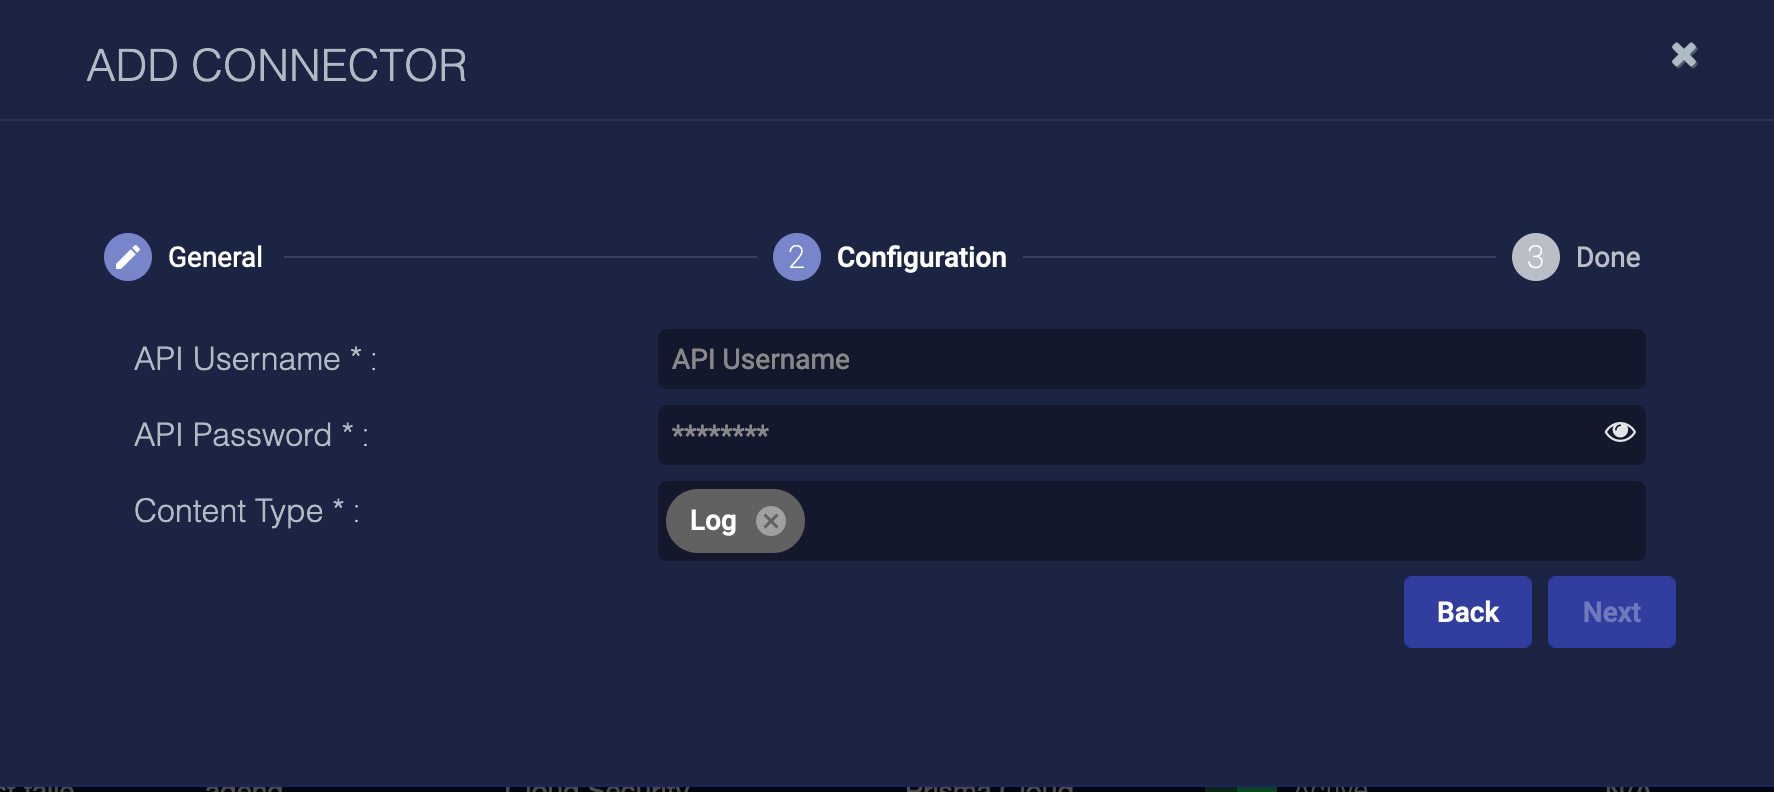Select the Configuration step label
The height and width of the screenshot is (792, 1774).
921,258
